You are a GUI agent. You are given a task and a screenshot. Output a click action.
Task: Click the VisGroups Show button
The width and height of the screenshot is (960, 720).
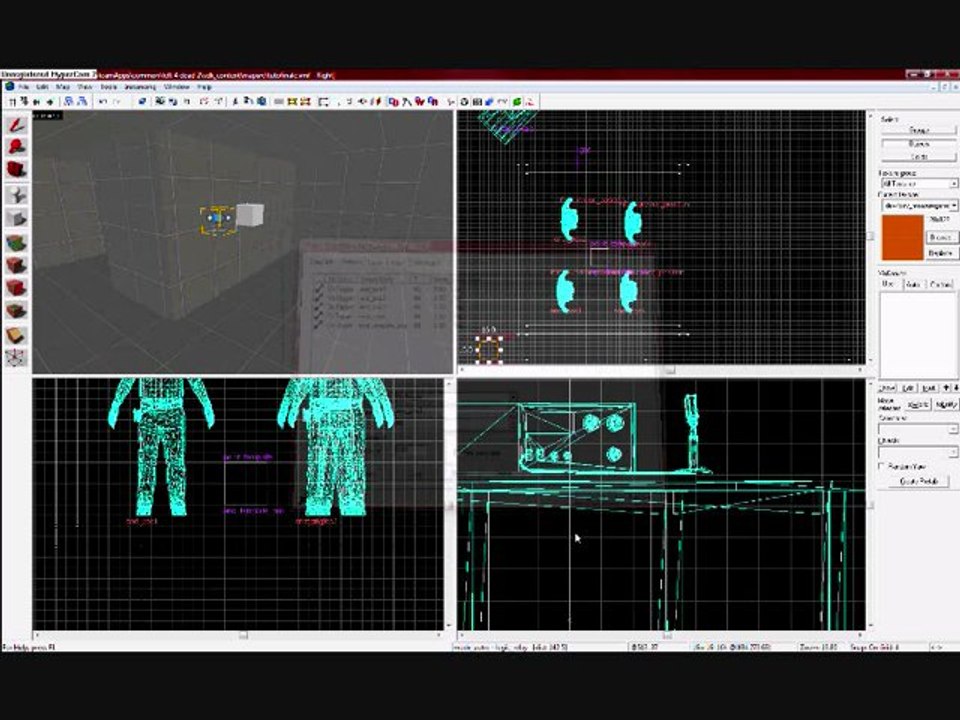pos(887,388)
